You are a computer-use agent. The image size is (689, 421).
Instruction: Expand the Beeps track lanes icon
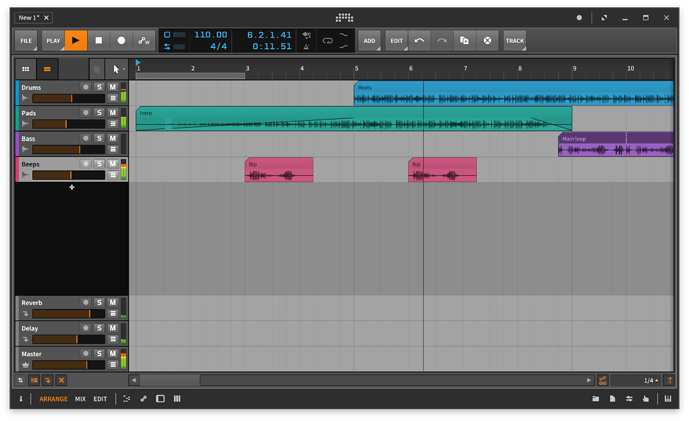[x=113, y=175]
